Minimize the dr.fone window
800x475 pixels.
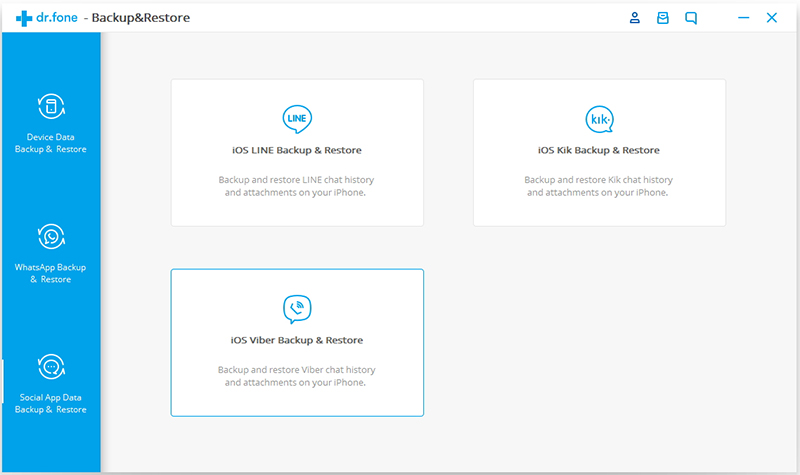click(x=743, y=18)
